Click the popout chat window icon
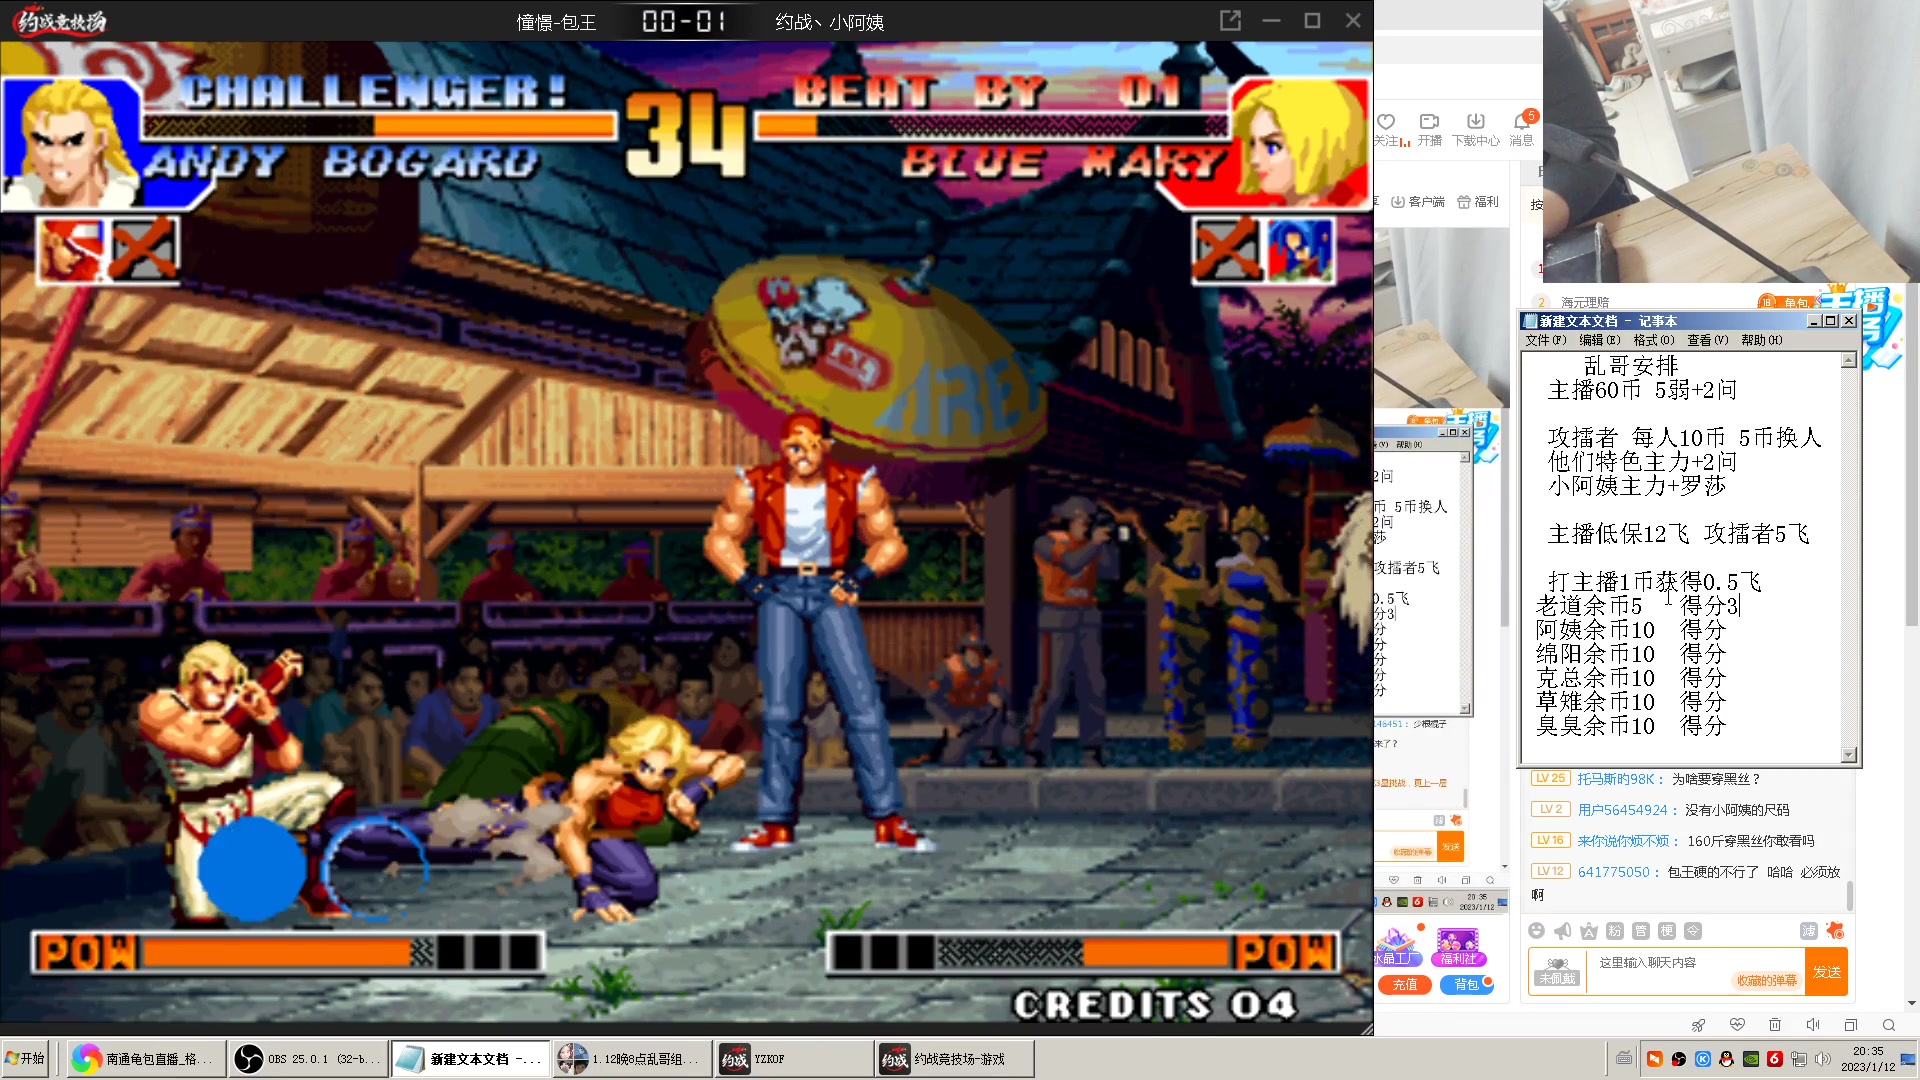Screen dimensions: 1920x1080 point(1851,1025)
